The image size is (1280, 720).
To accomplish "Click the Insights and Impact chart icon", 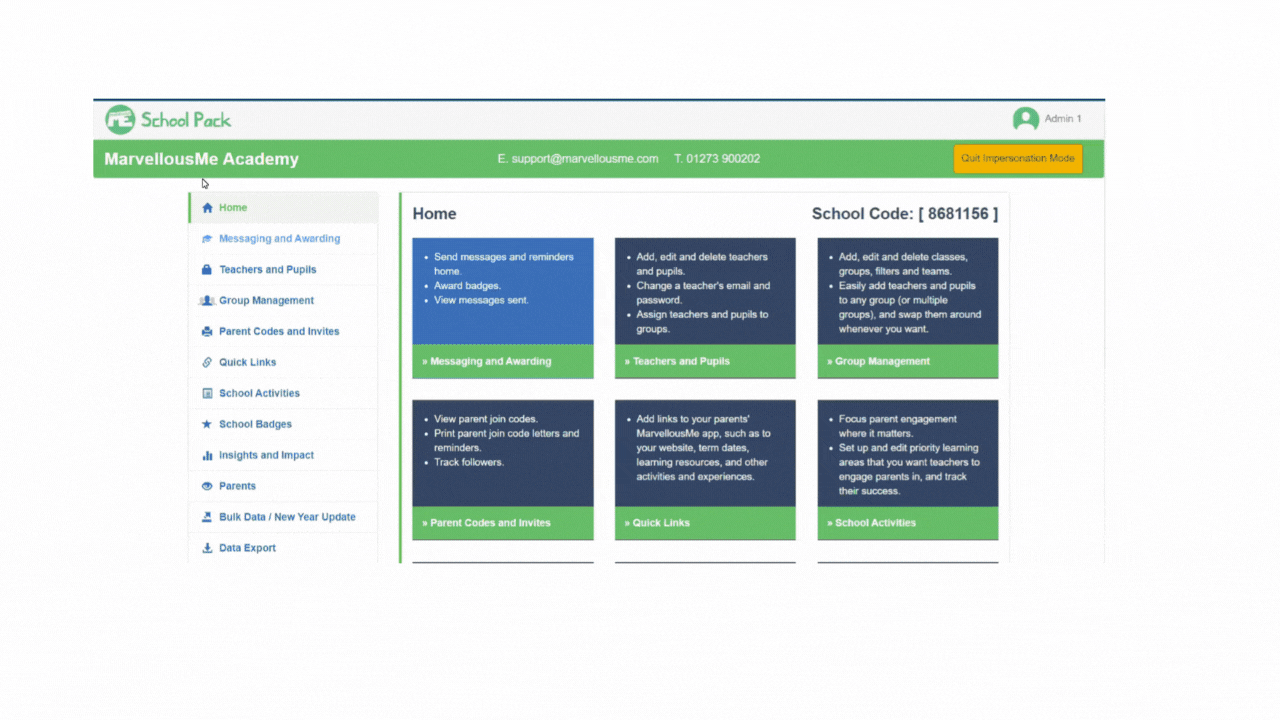I will 207,456.
